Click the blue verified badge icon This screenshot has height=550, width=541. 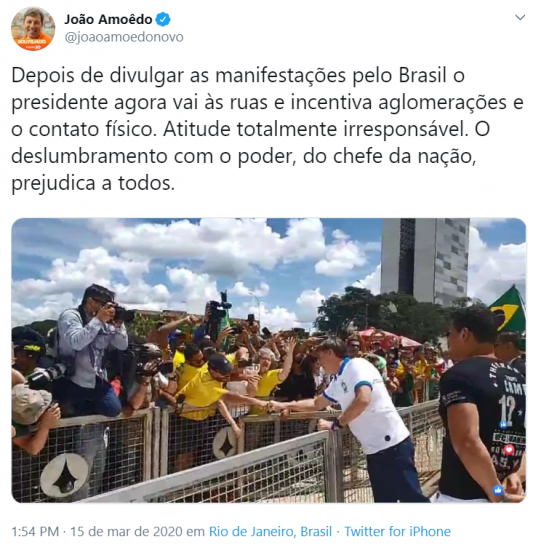pyautogui.click(x=163, y=19)
